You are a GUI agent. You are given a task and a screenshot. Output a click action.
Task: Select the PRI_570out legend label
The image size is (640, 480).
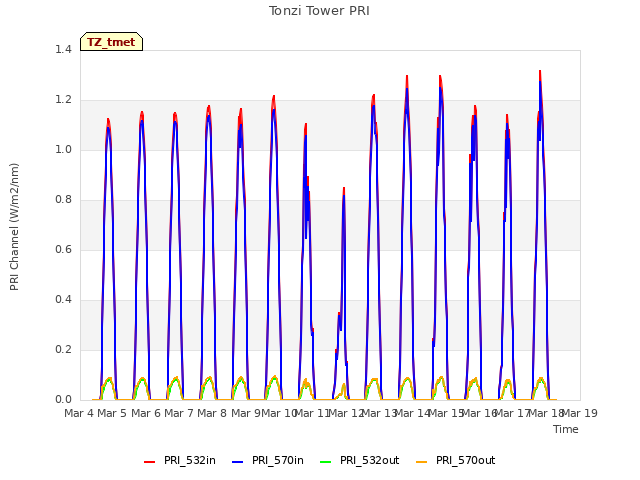coord(466,460)
